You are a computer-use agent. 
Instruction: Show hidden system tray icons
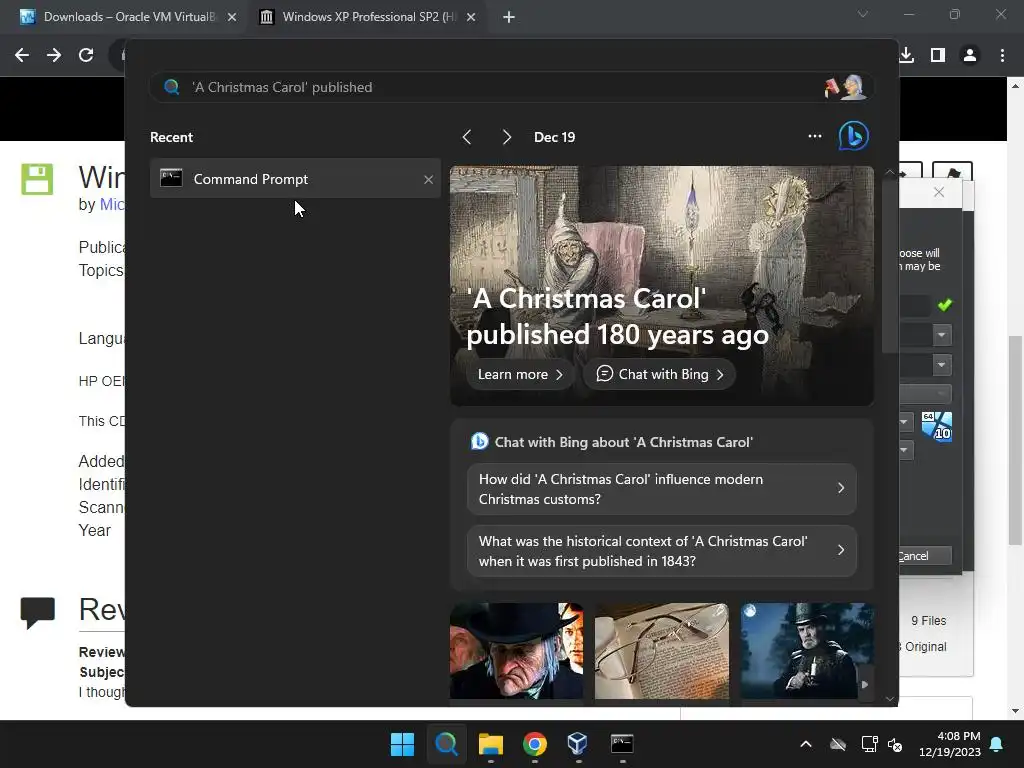click(806, 744)
